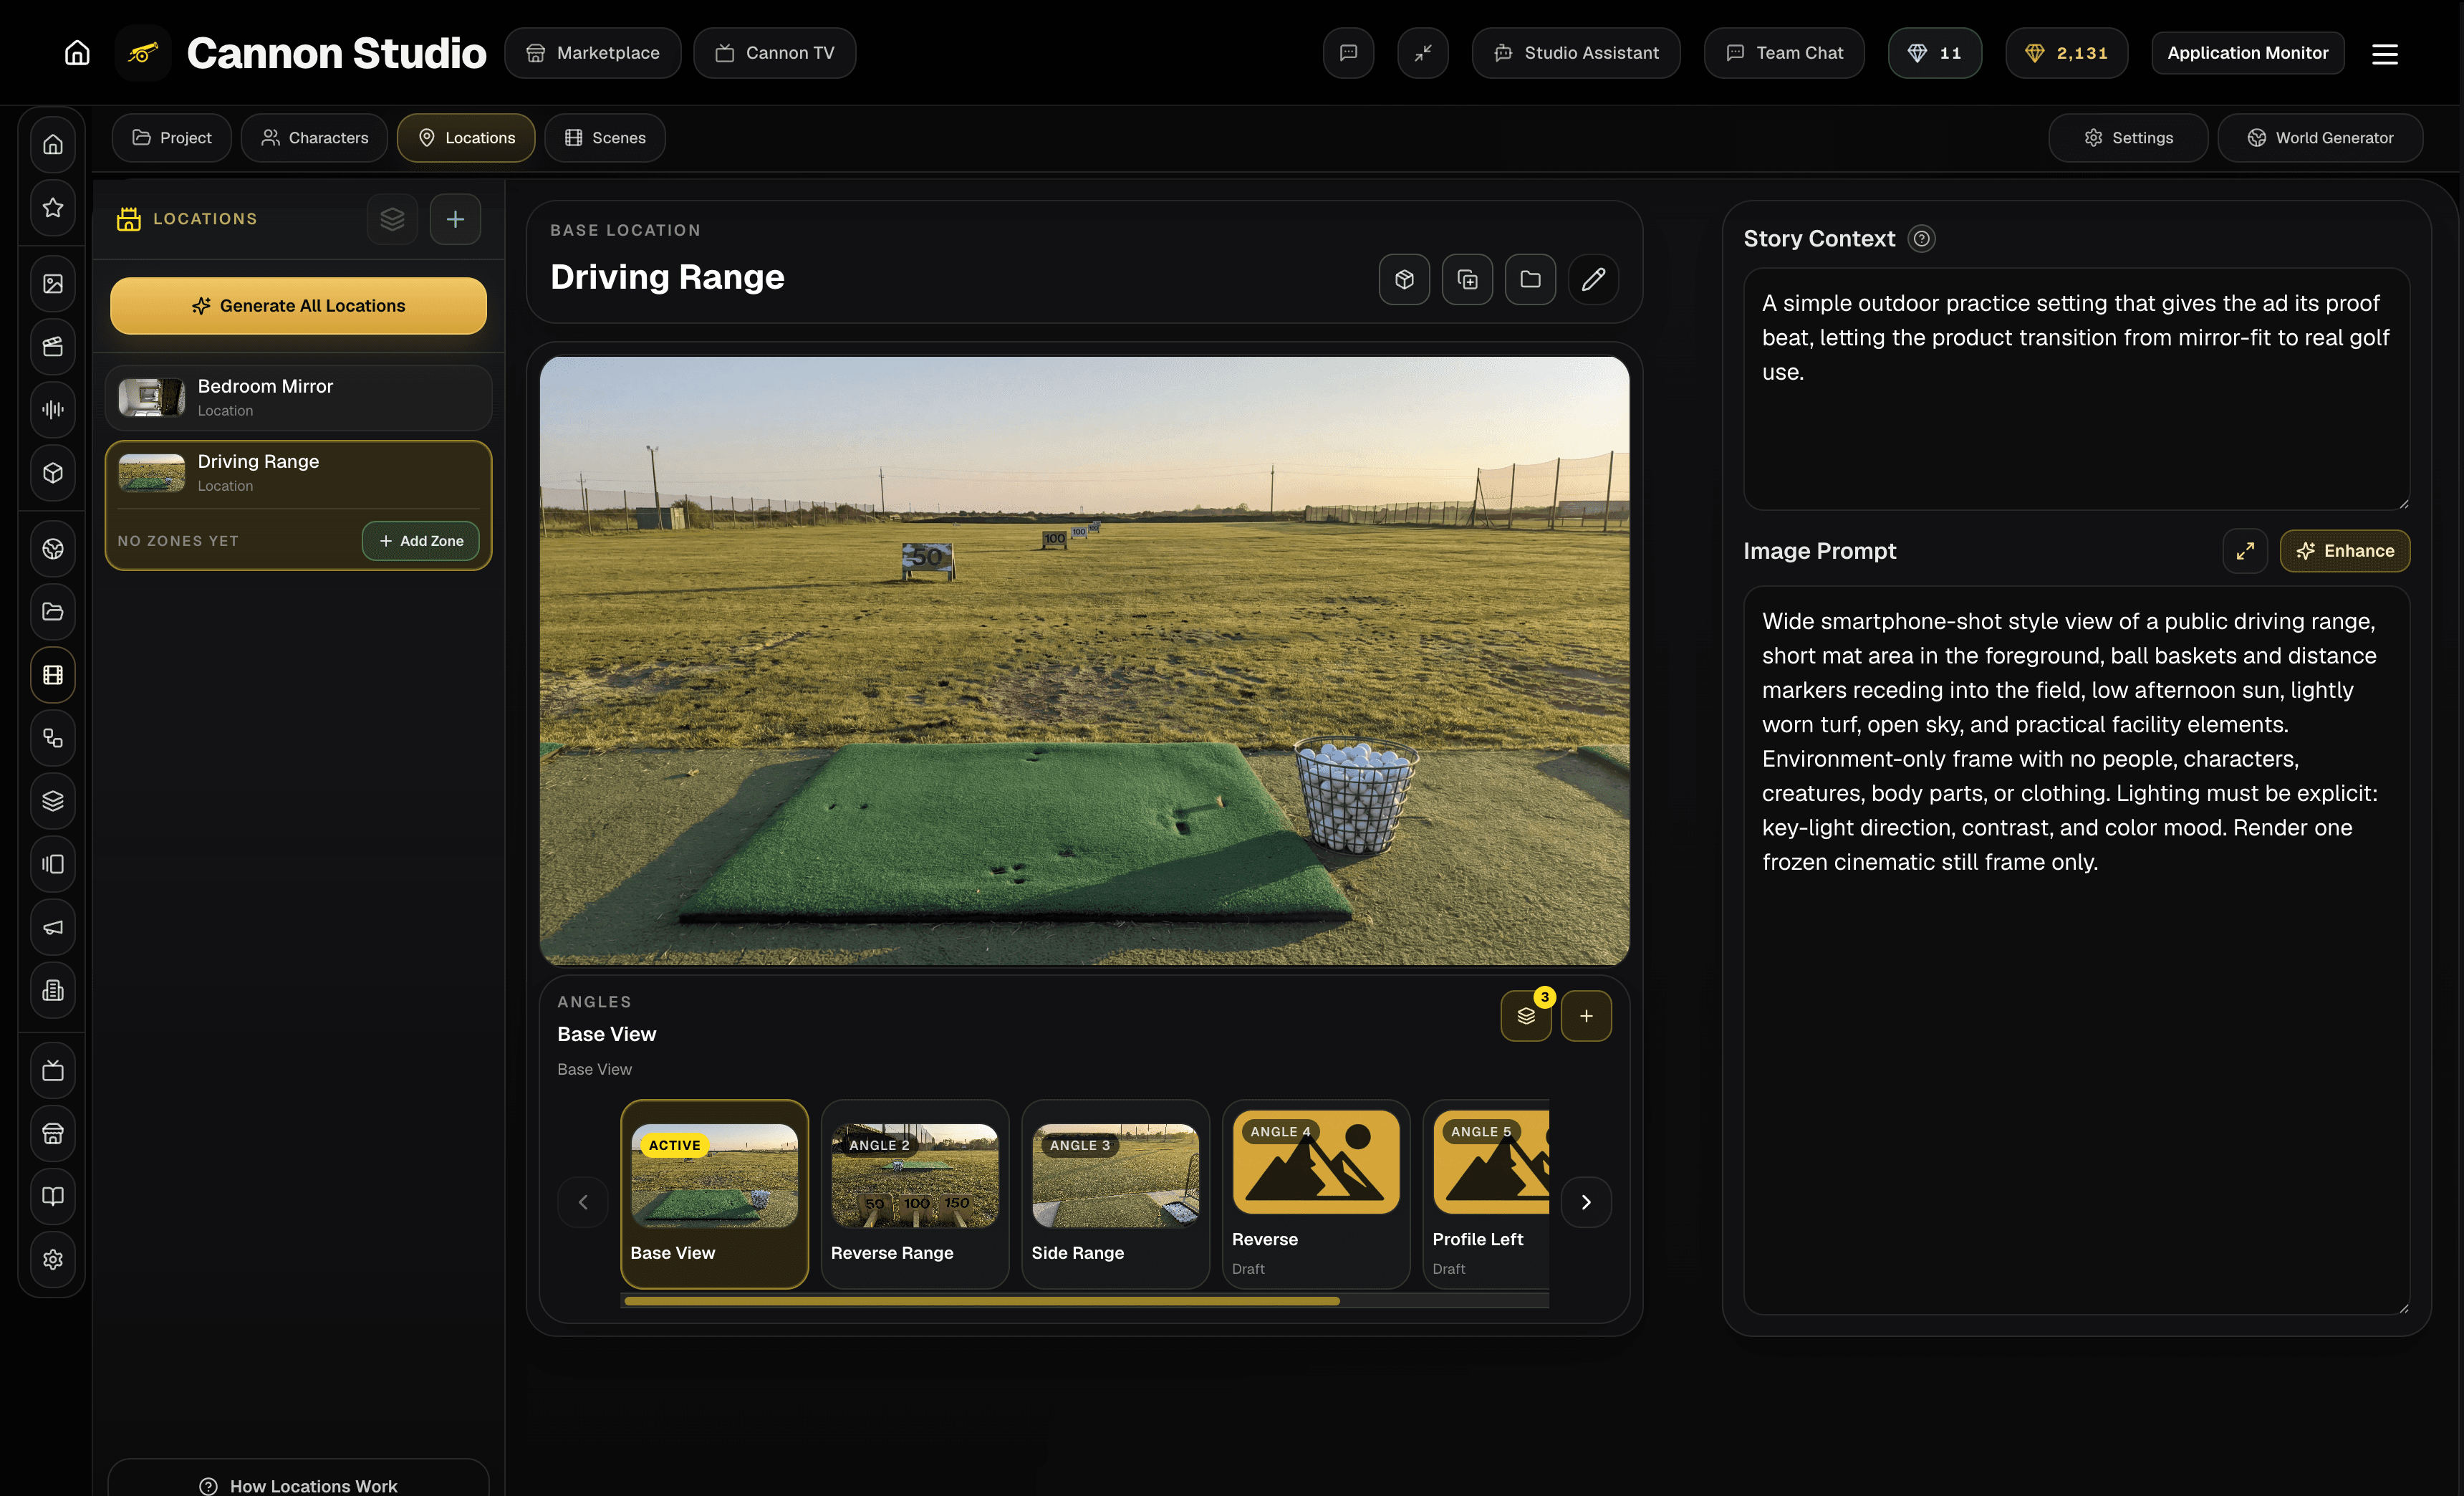2464x1496 pixels.
Task: Click the Application Monitor button
Action: tap(2248, 53)
